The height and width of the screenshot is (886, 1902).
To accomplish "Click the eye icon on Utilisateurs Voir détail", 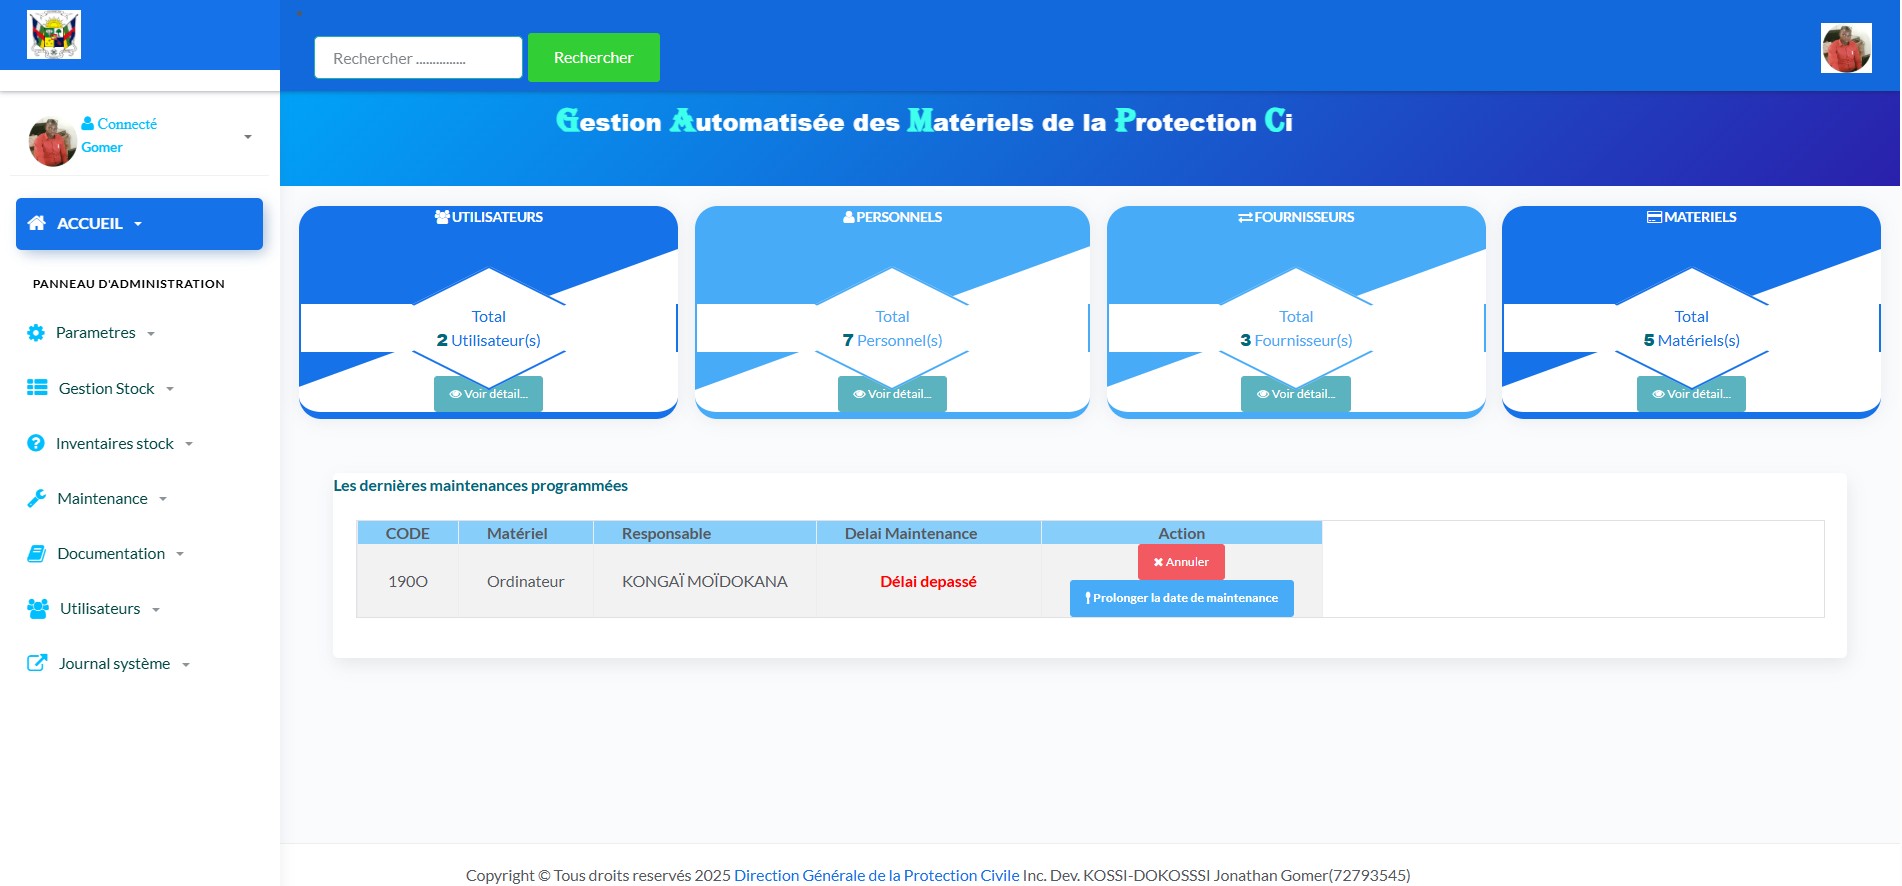I will pos(456,394).
